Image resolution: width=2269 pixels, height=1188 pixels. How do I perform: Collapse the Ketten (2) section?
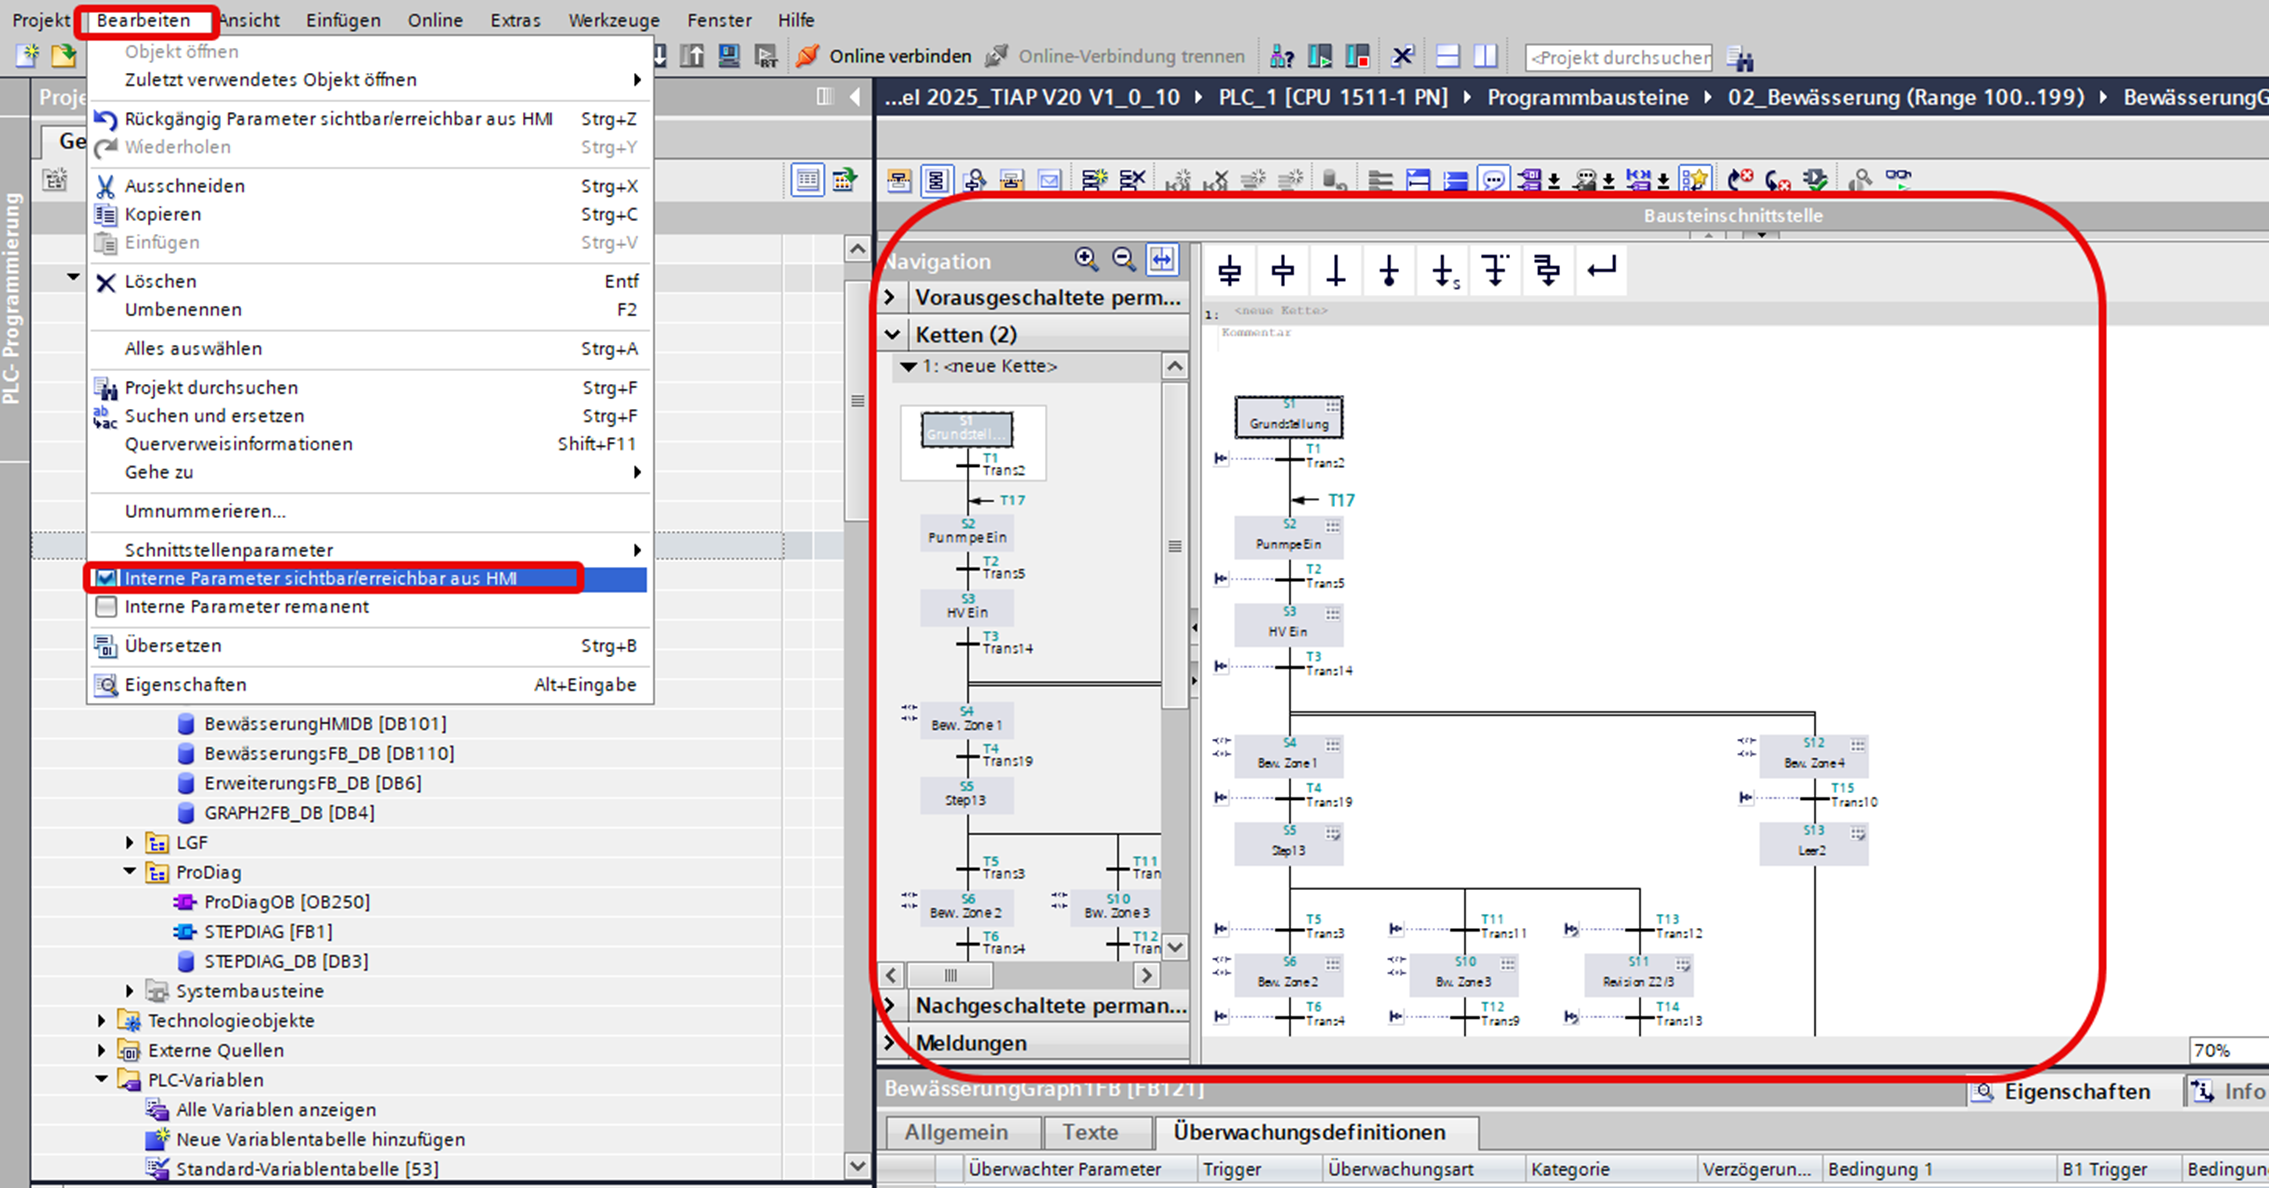[892, 334]
